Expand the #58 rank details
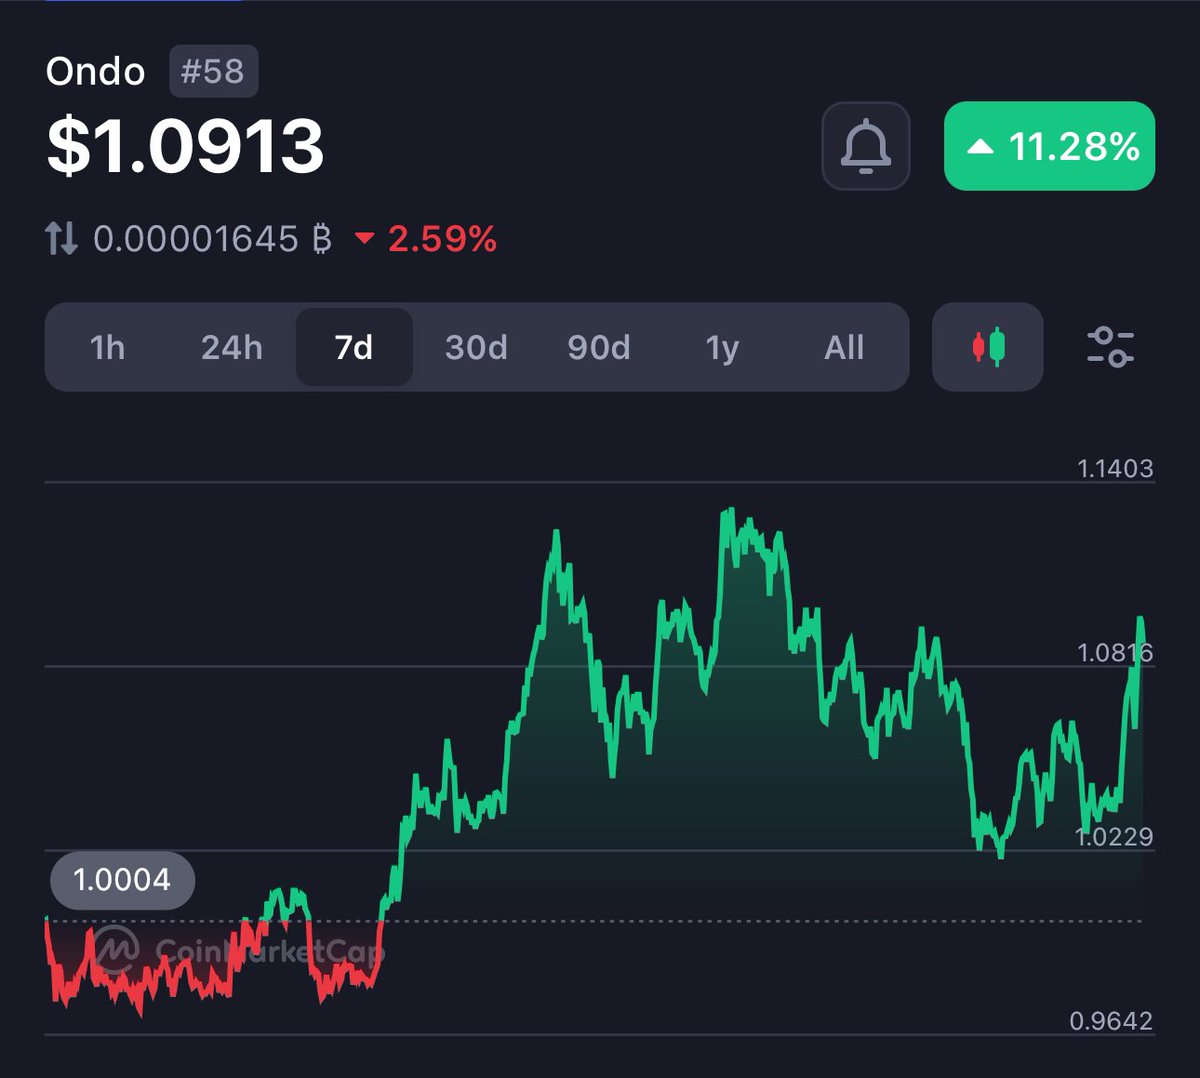Screen dimensions: 1200x1078 click(213, 71)
